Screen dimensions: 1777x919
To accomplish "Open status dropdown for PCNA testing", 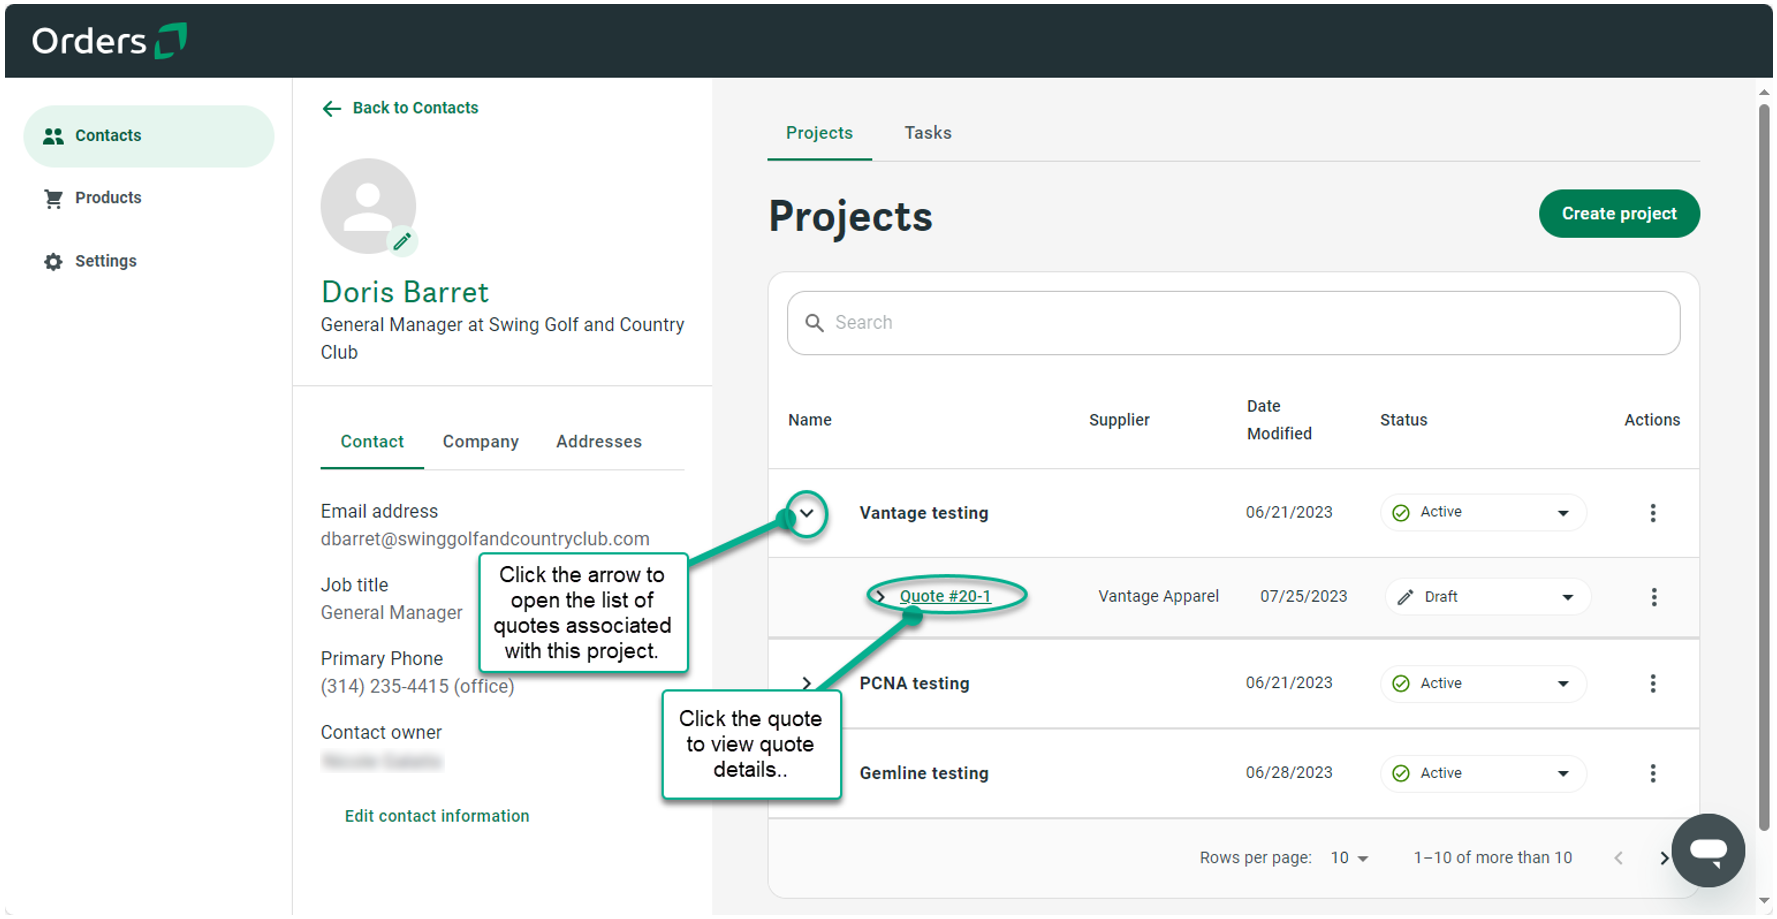I will click(1483, 684).
